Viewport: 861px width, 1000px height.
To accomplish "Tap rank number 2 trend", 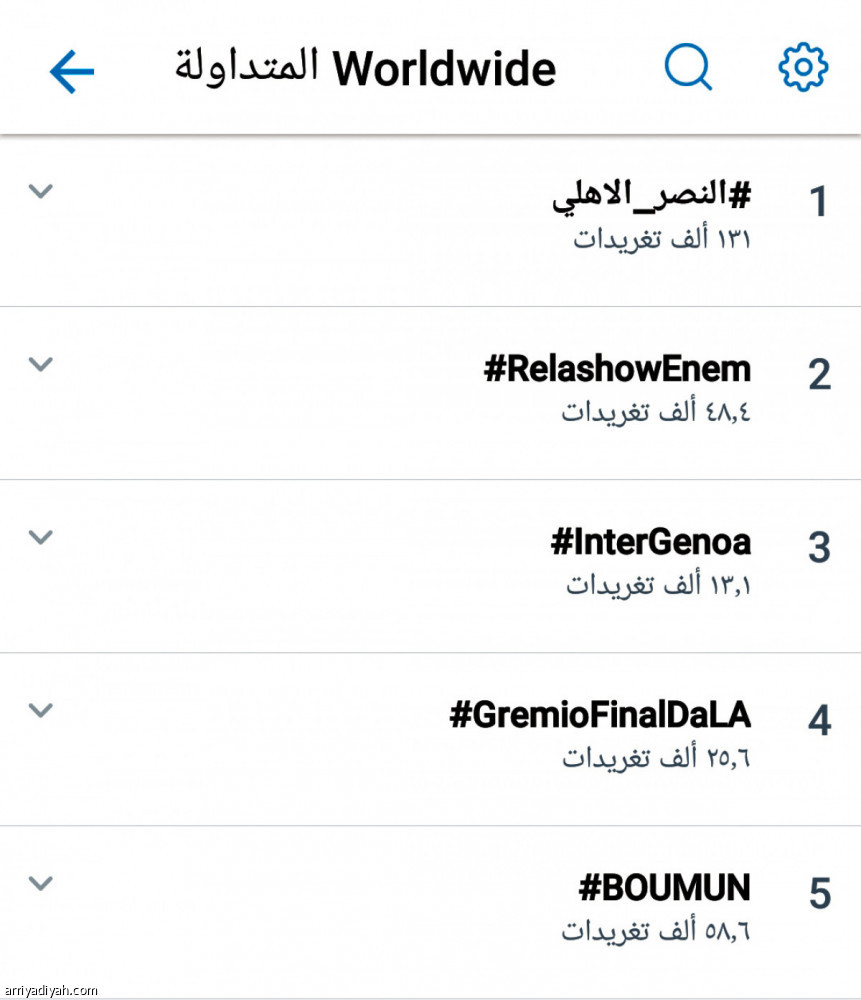I will tap(819, 376).
